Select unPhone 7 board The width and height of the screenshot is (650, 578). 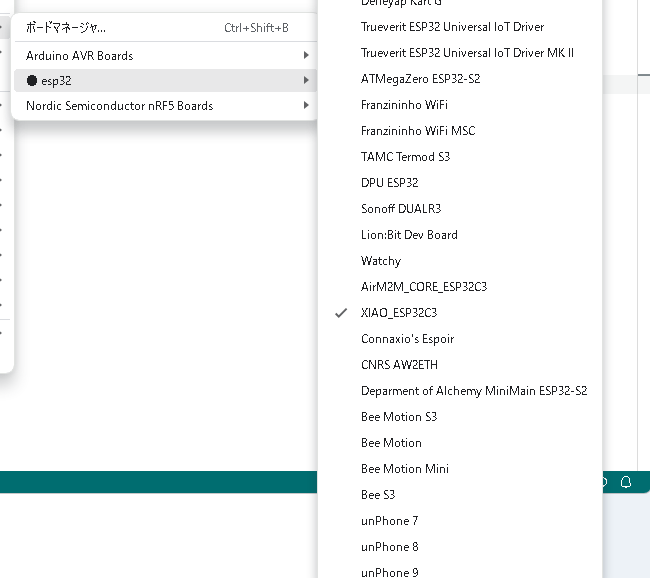[460, 521]
